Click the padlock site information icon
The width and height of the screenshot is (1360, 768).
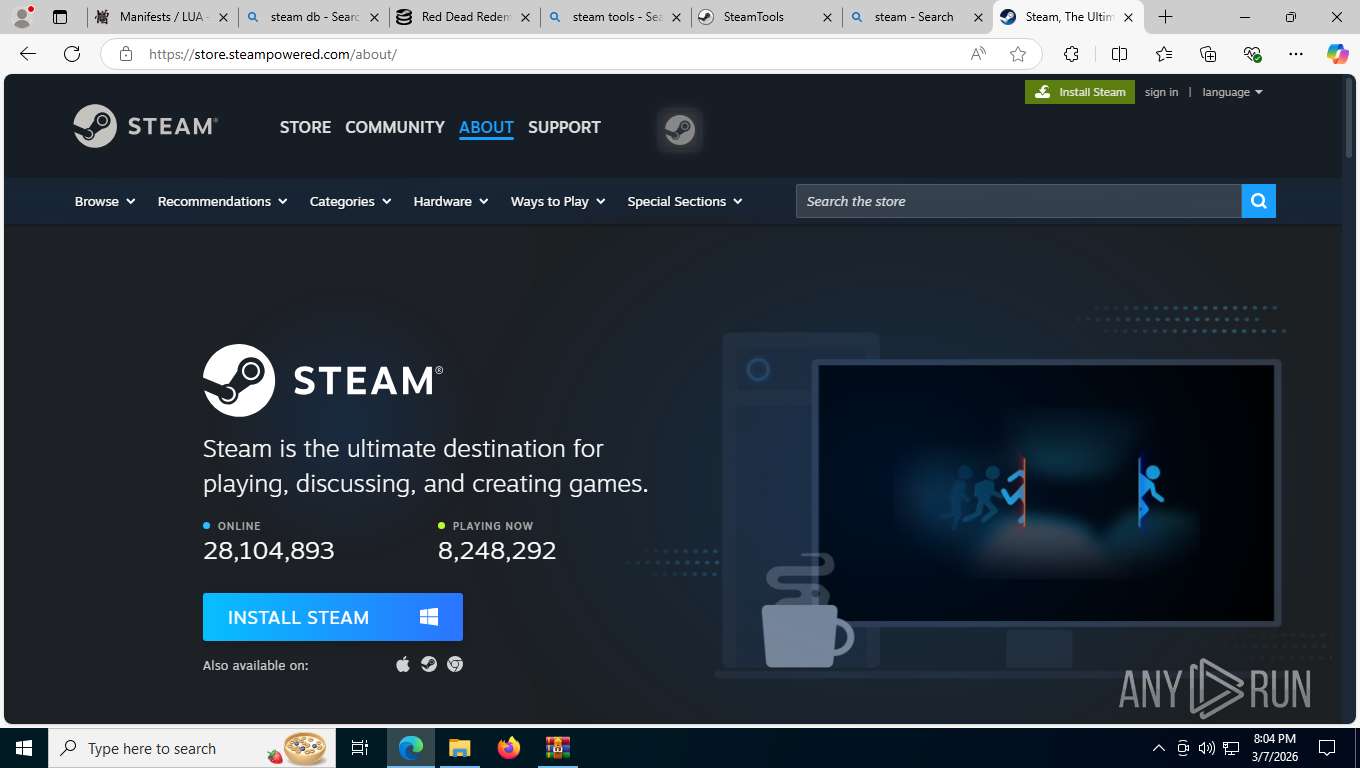click(x=126, y=54)
